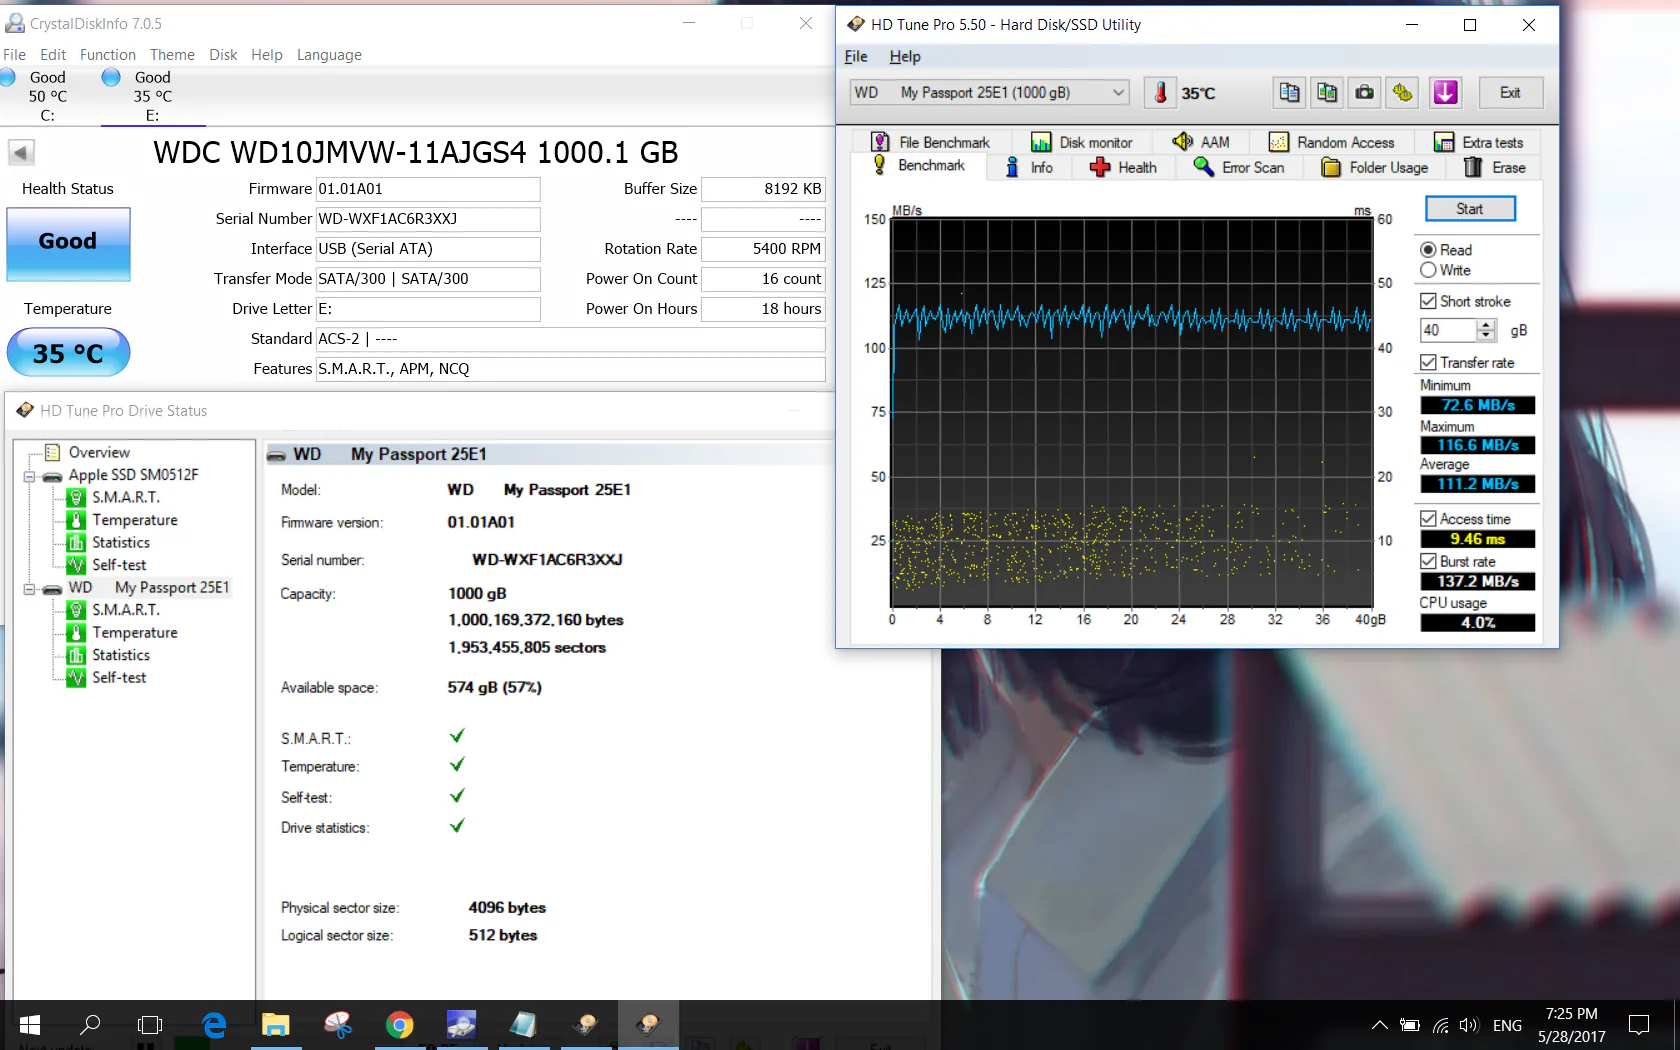
Task: Copy HD Tune info text to clipboard
Action: [1289, 93]
